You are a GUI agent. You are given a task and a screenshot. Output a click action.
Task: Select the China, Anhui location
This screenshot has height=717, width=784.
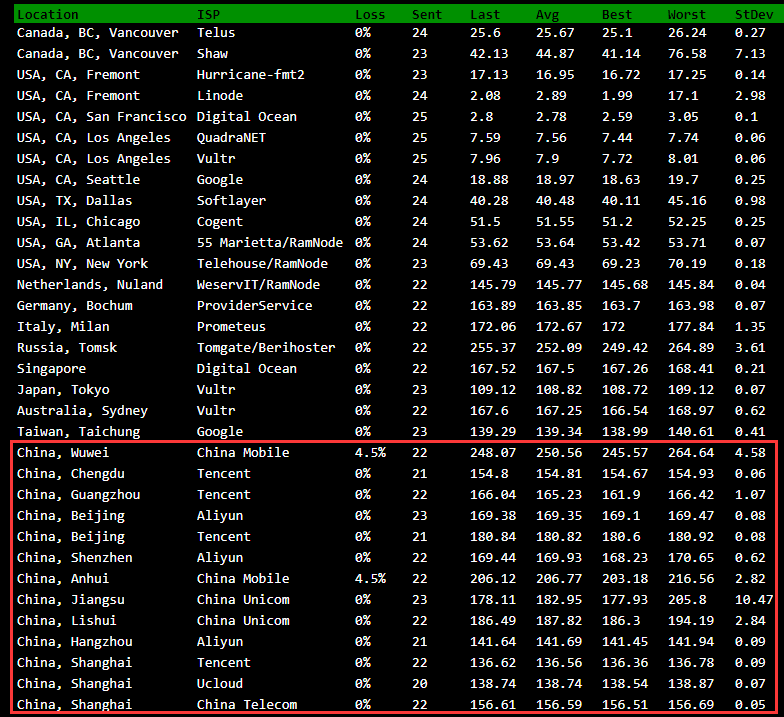coord(63,578)
